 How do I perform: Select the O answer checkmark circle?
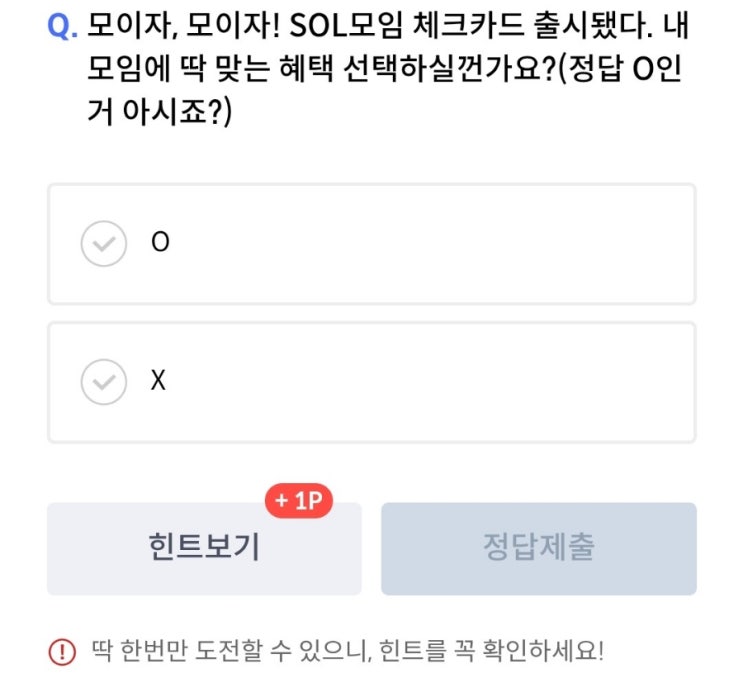point(103,243)
